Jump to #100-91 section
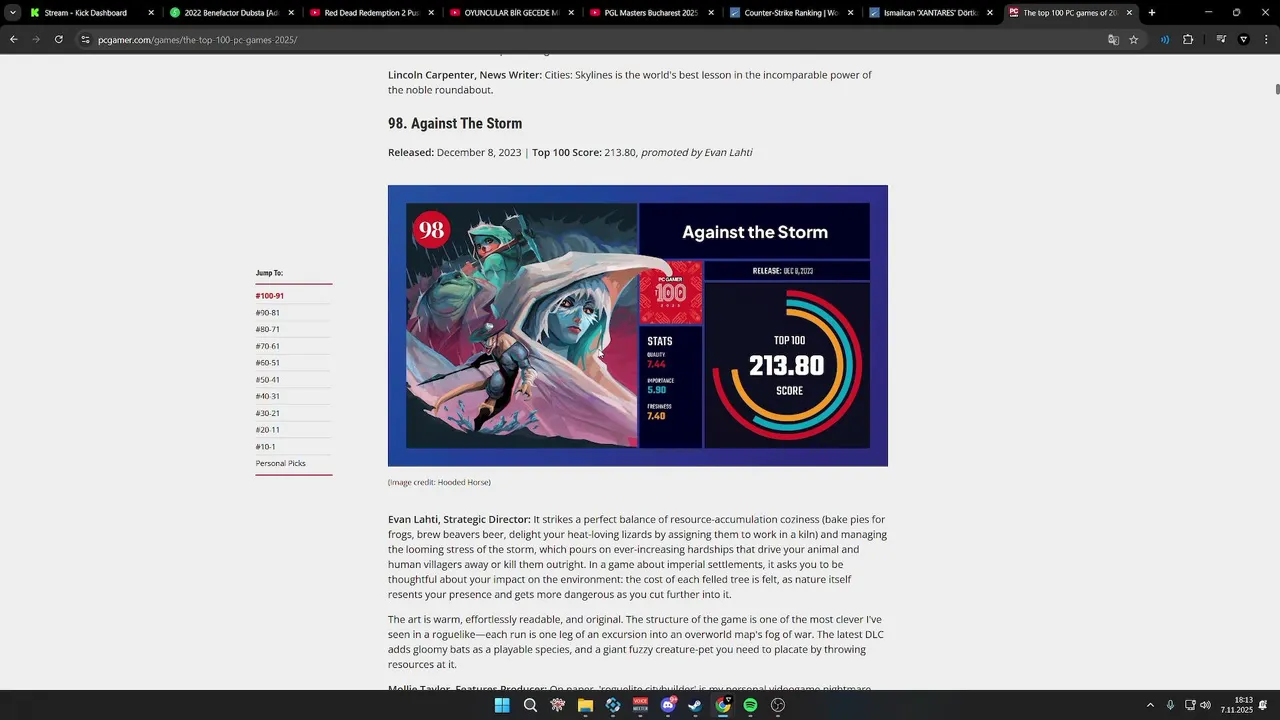Screen dimensions: 1280x720 (269, 296)
